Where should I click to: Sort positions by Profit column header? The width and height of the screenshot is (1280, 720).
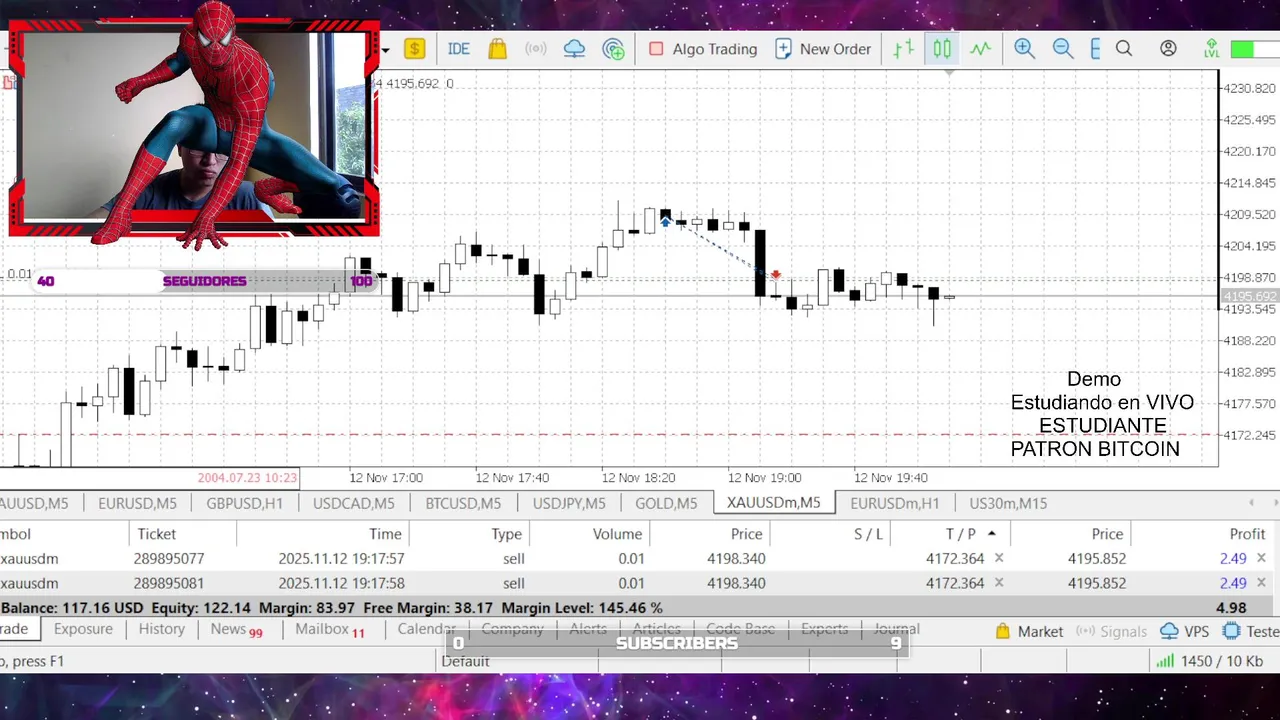[x=1247, y=534]
